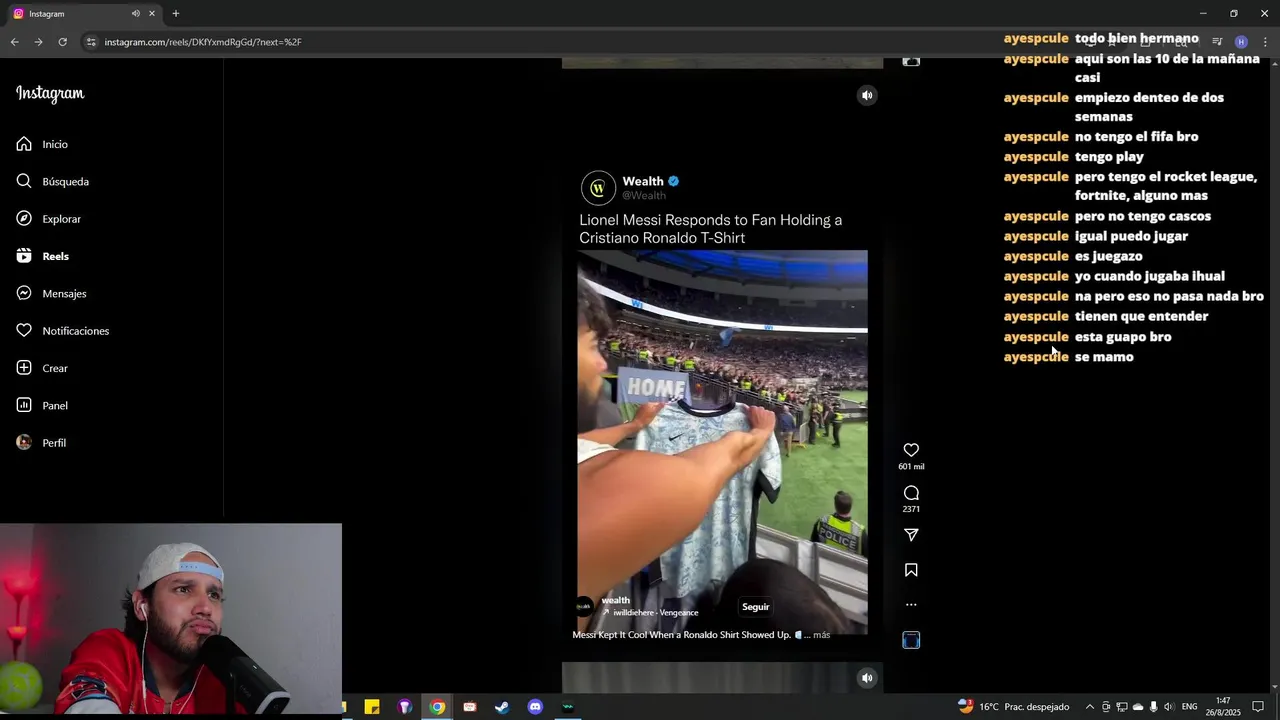Open the purple taskbar app icon
Viewport: 1280px width, 720px height.
pos(405,707)
